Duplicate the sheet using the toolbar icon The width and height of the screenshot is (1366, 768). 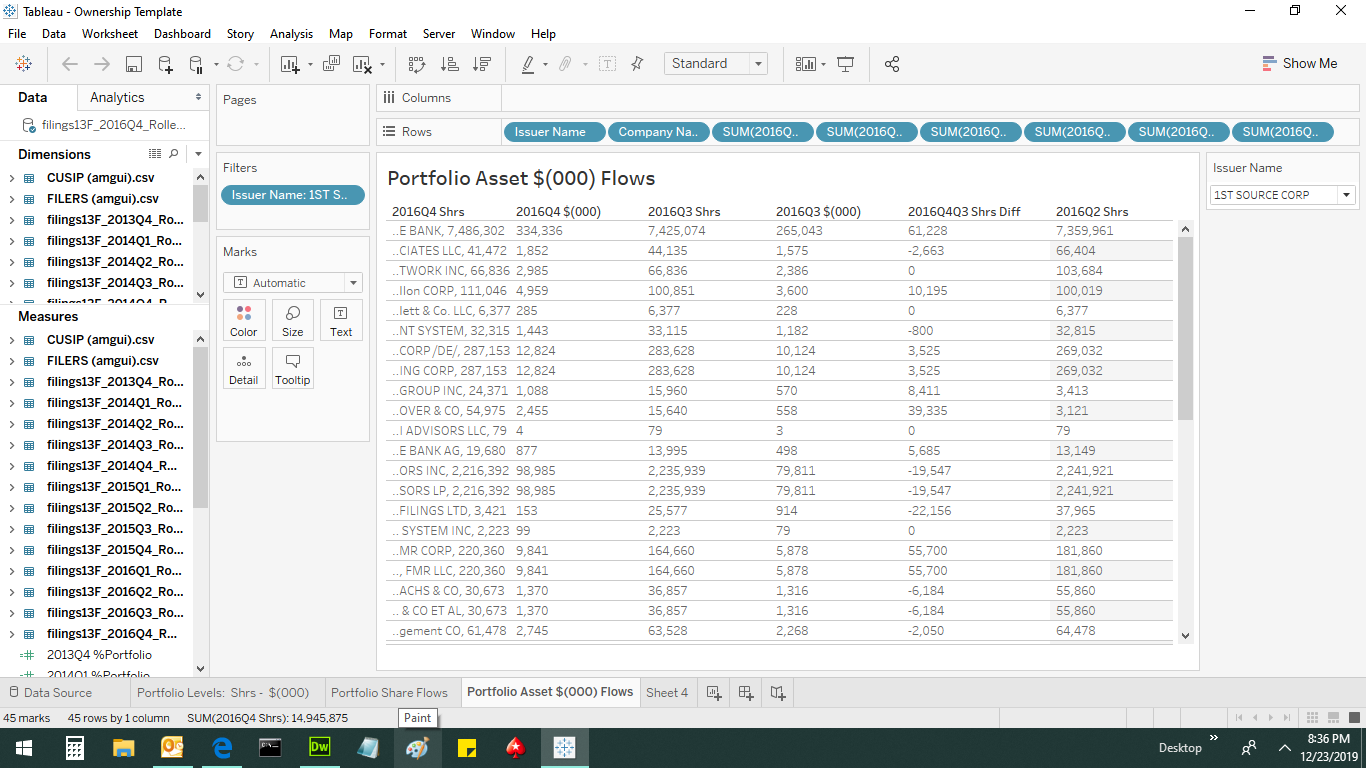click(x=332, y=64)
